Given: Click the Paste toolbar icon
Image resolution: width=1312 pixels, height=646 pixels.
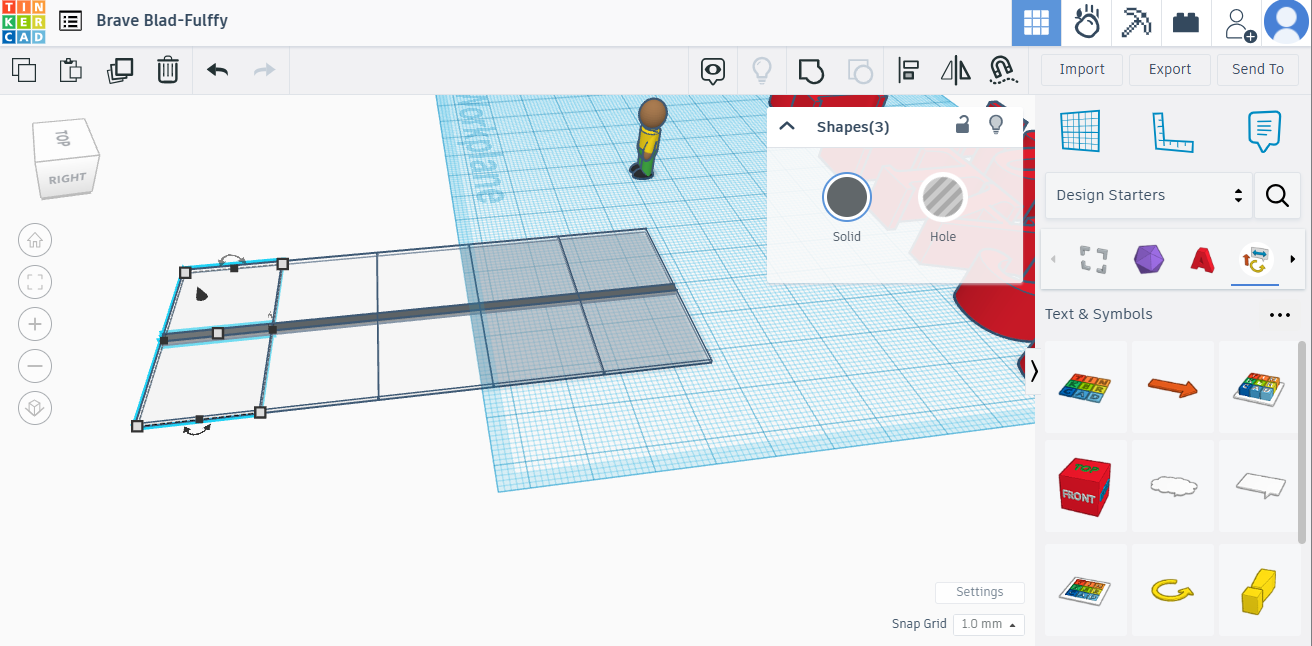Looking at the screenshot, I should click(70, 70).
